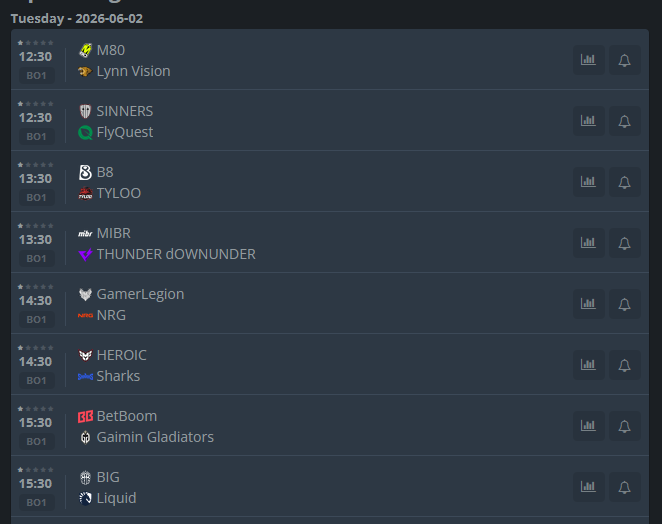Image resolution: width=662 pixels, height=524 pixels.
Task: Toggle notification bell for M80 vs Lynn Vision
Action: coord(624,60)
